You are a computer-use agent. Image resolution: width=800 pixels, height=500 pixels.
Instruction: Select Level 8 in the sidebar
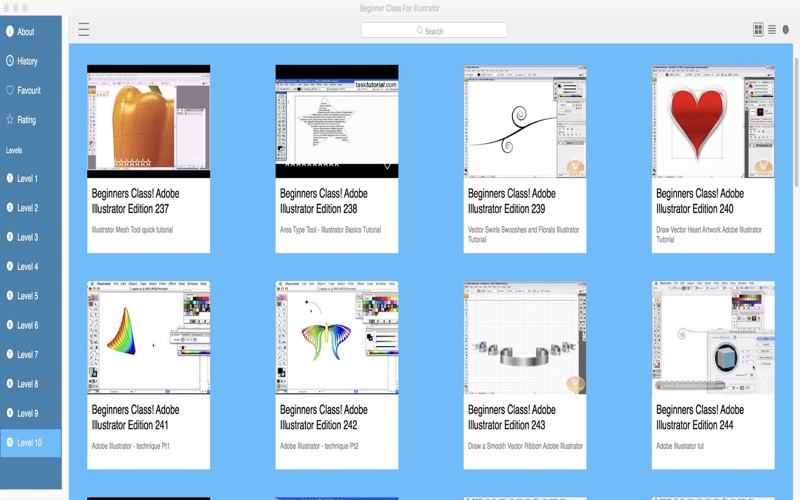[31, 384]
